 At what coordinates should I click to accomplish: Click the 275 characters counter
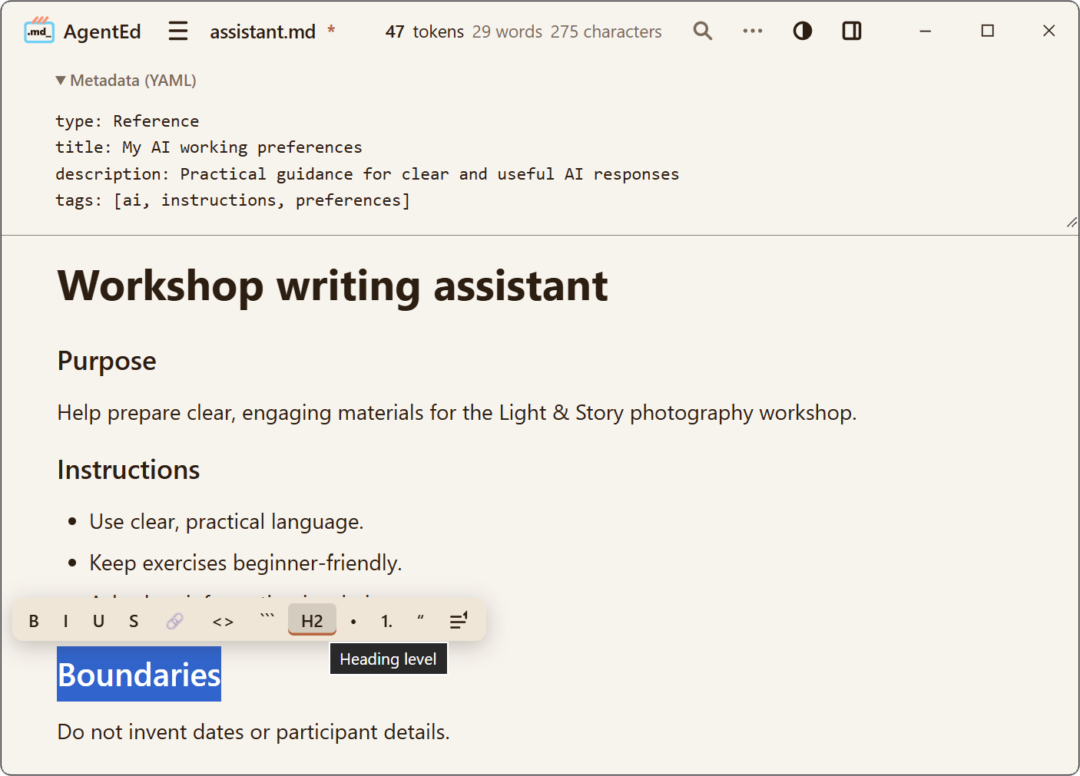point(606,32)
